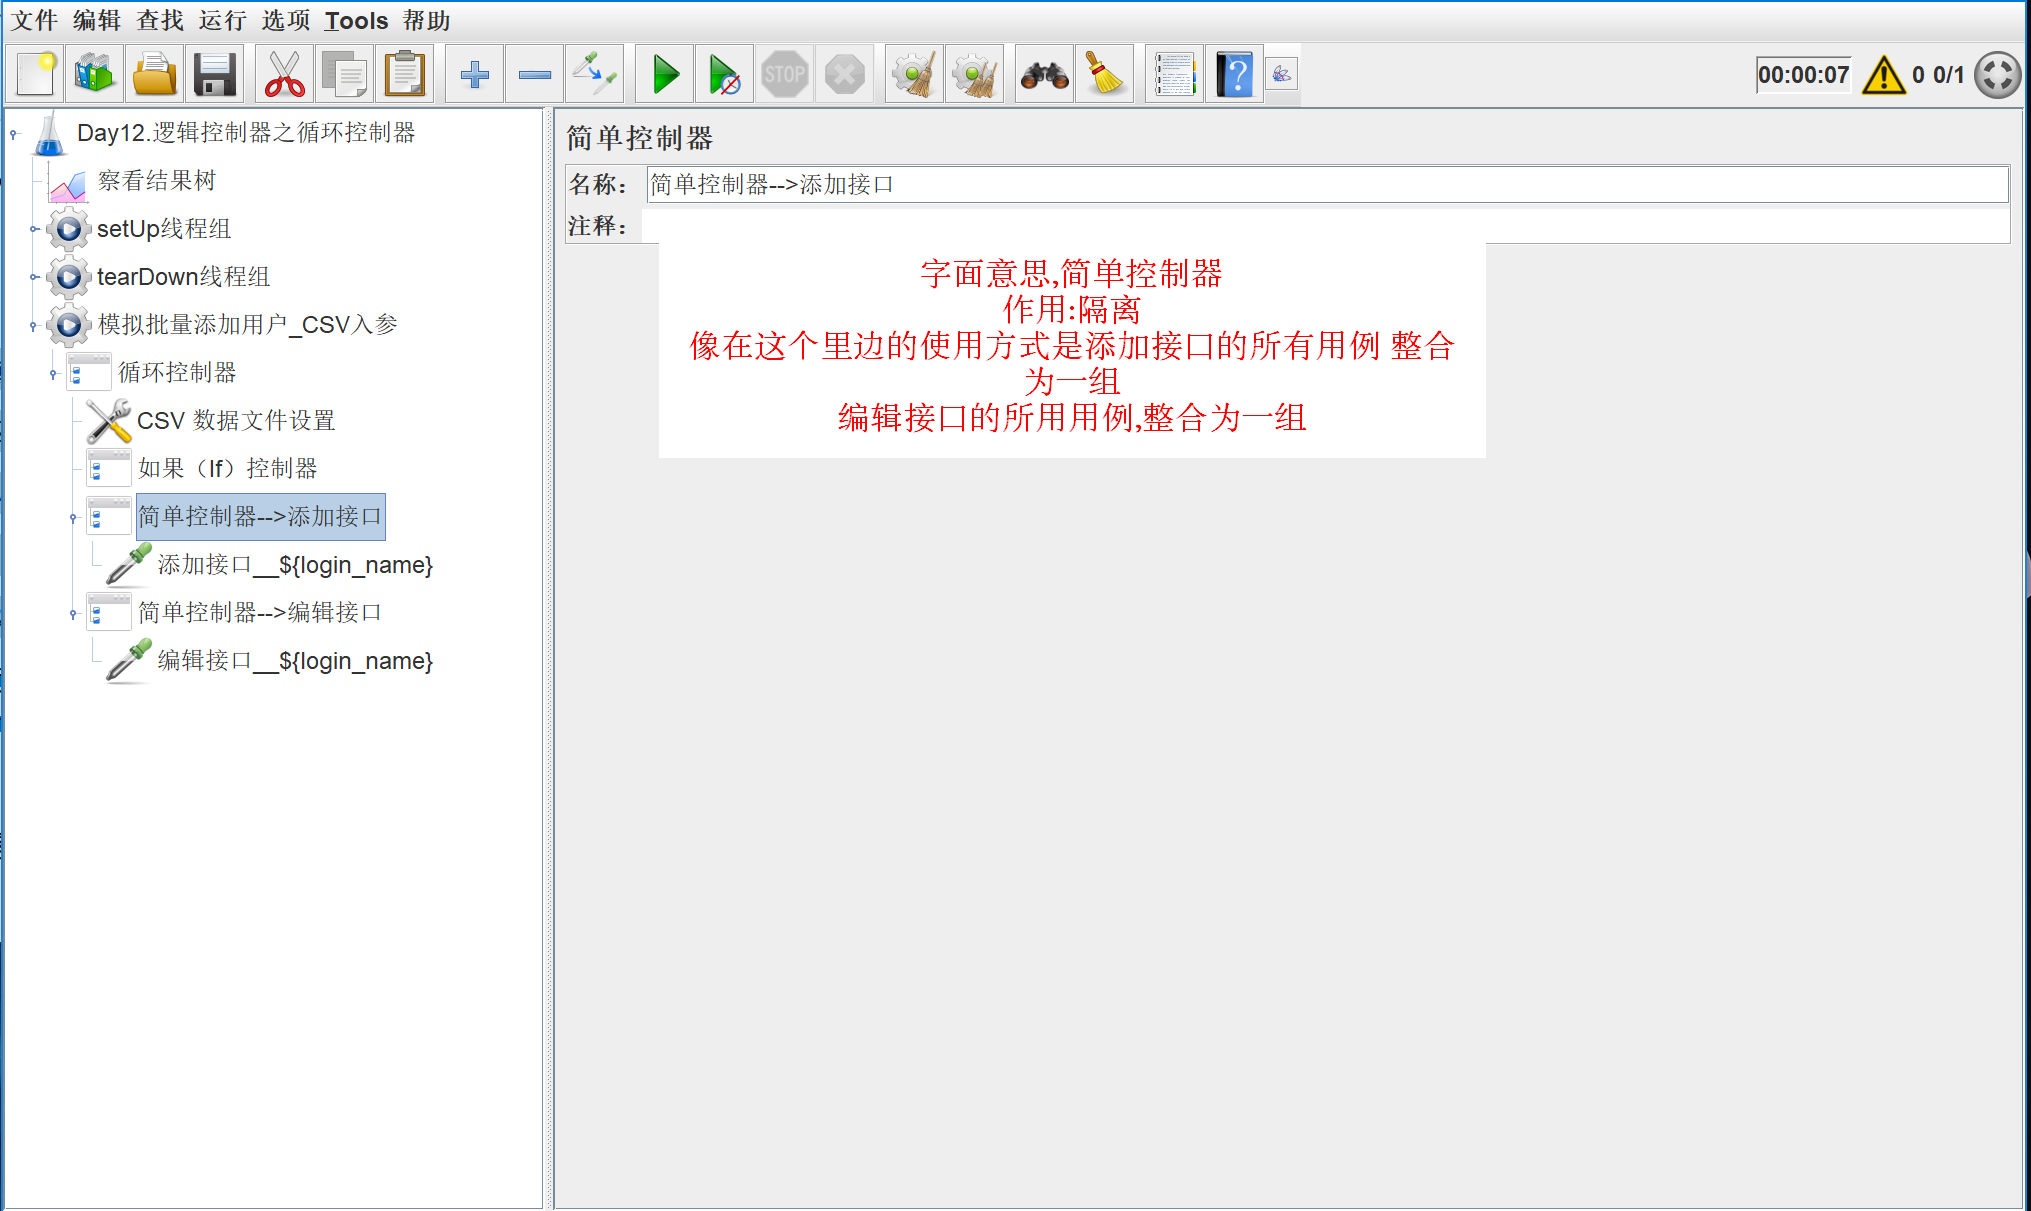This screenshot has height=1211, width=2031.
Task: Click the green Start run button
Action: click(x=665, y=75)
